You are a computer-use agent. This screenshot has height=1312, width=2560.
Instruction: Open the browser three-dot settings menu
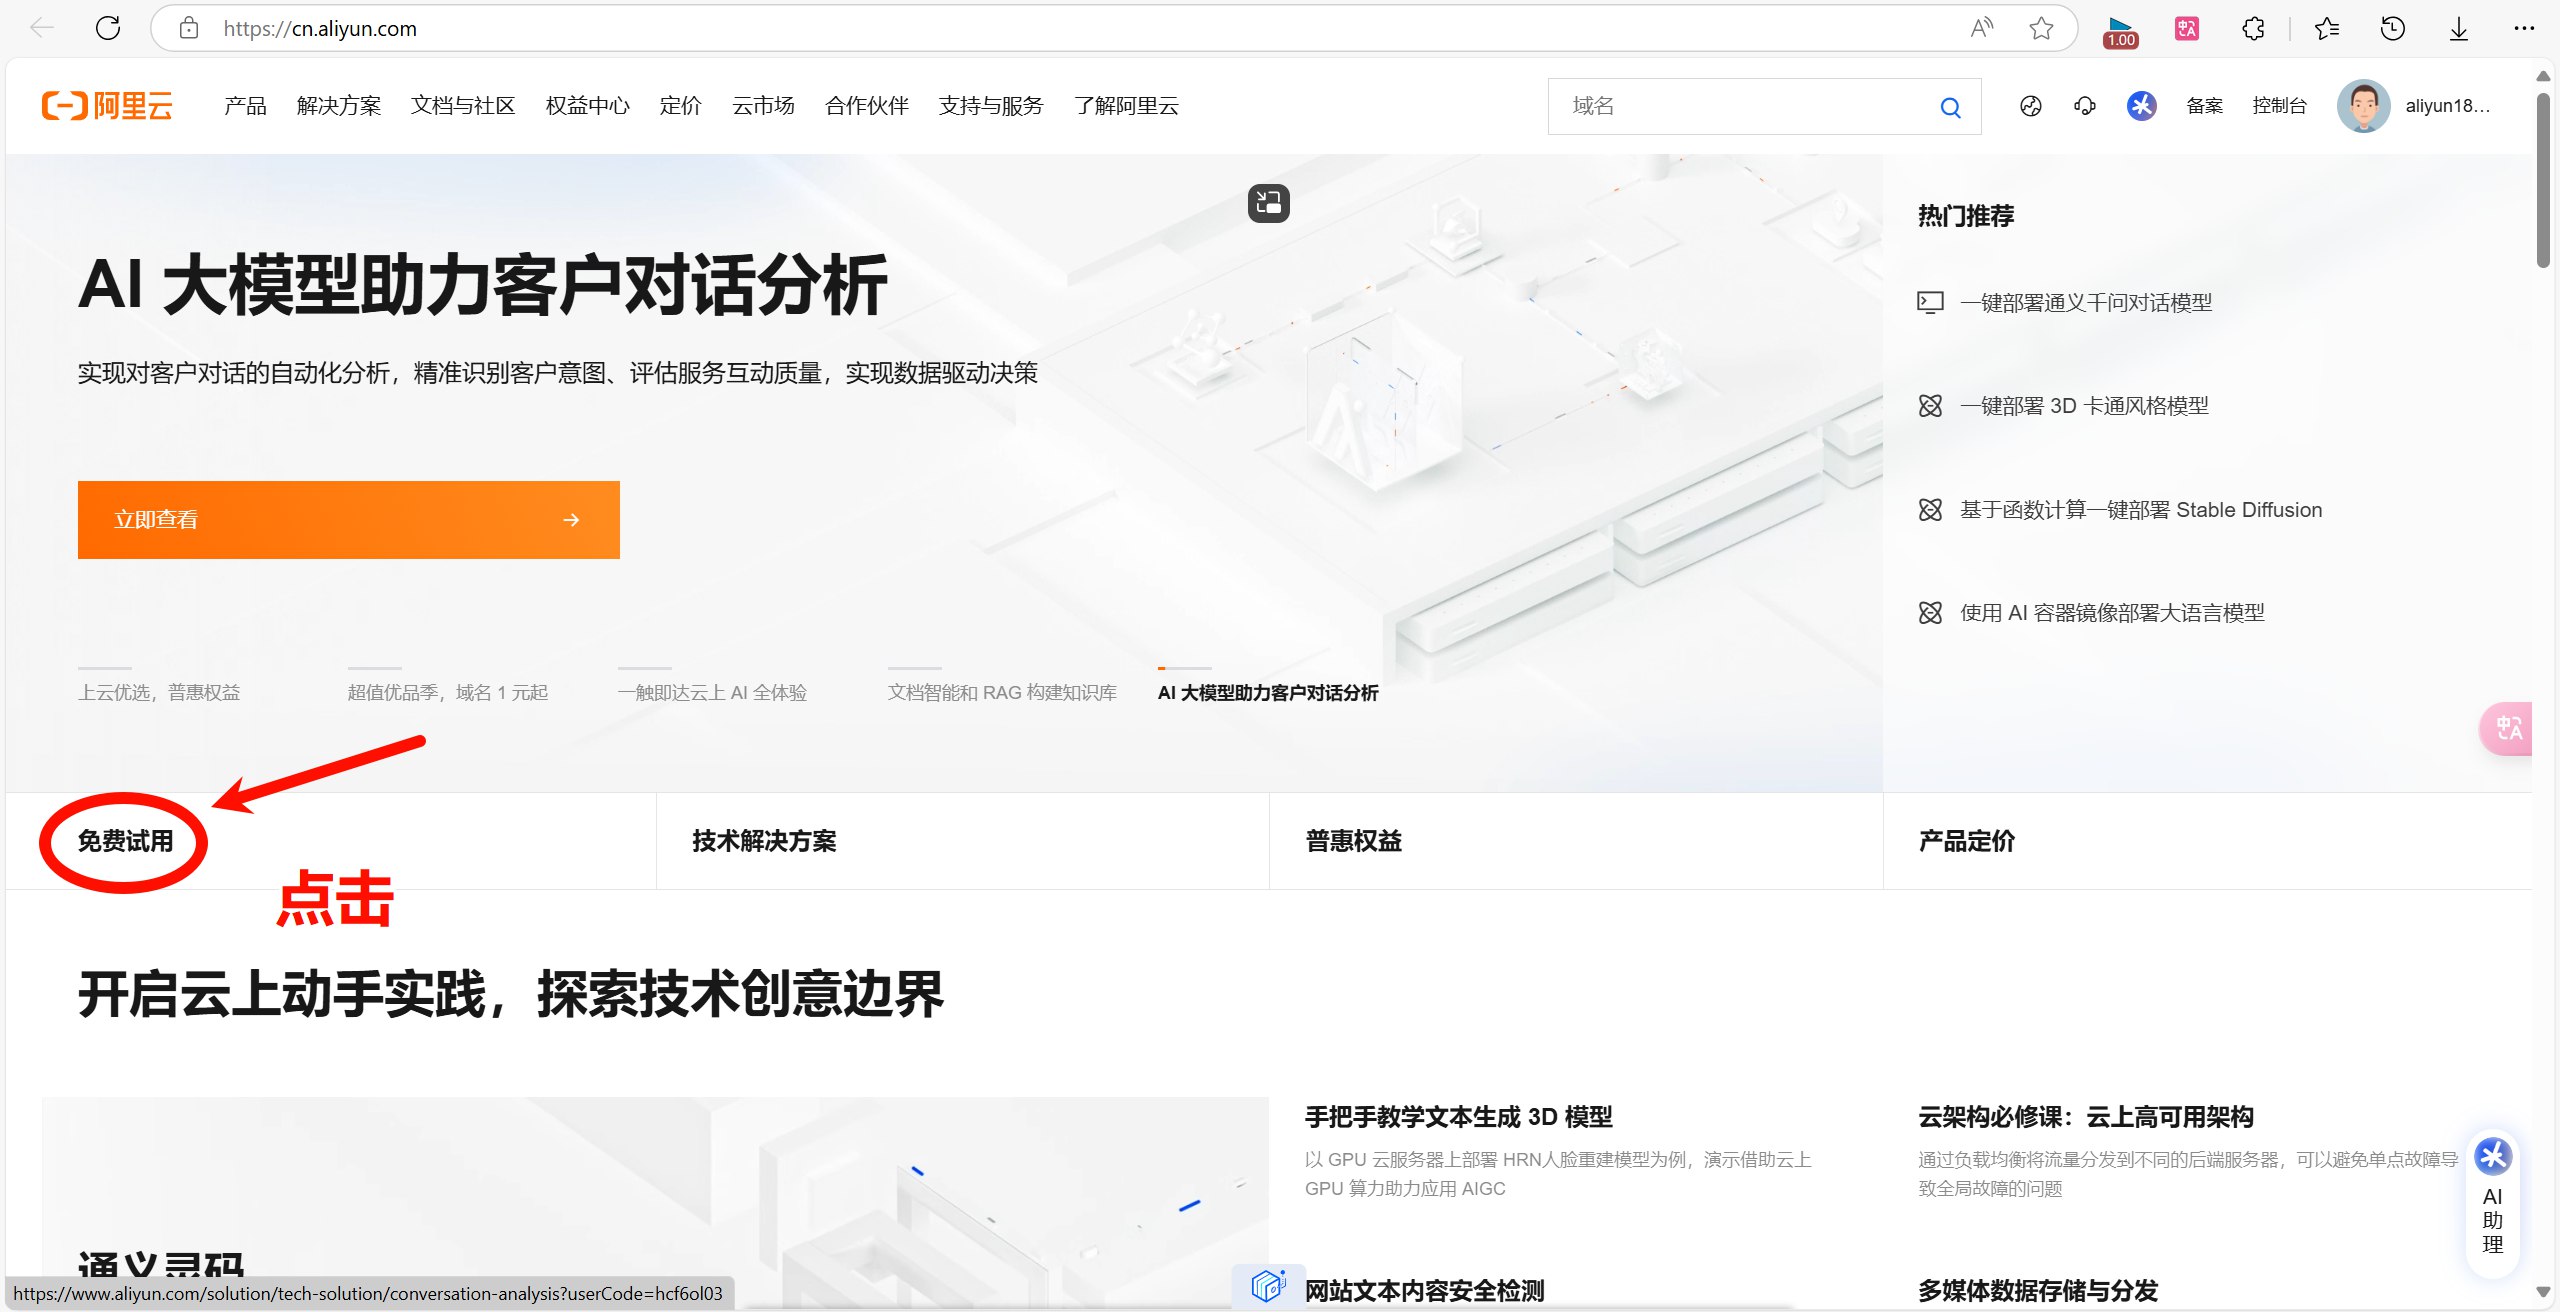coord(2524,28)
